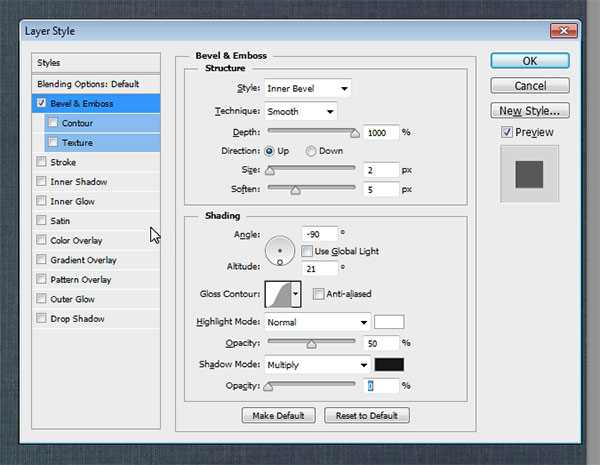Click the Reset to Default button
The image size is (600, 465).
click(367, 415)
